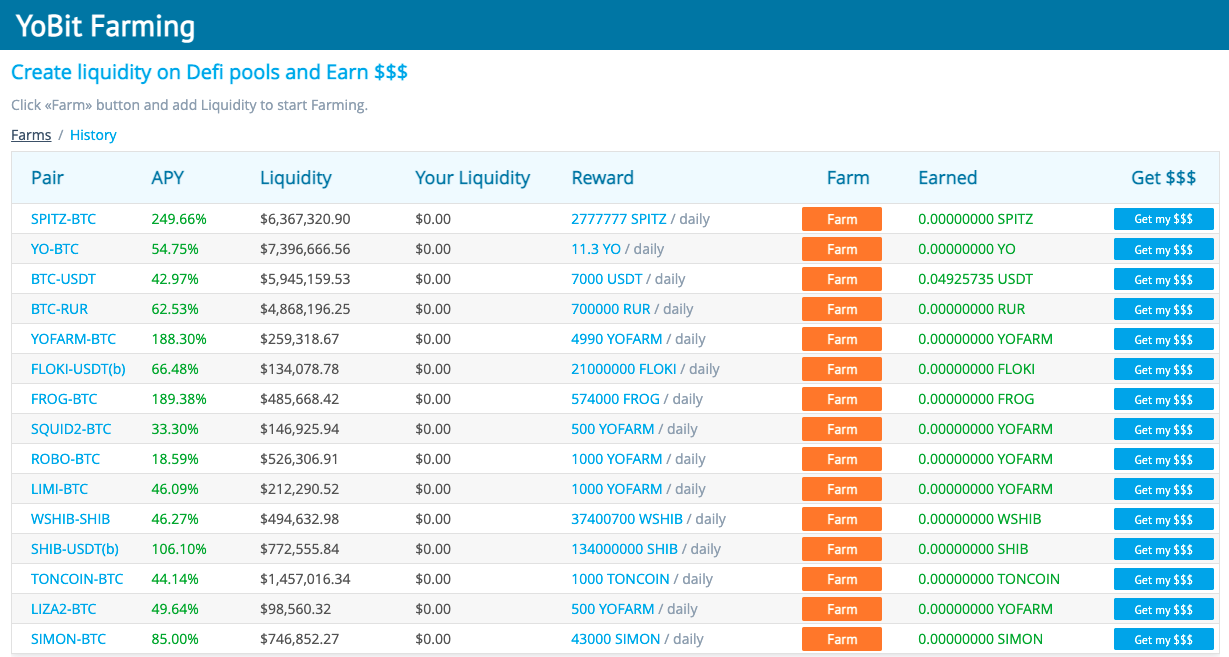Open the YOFARM-BTC pair link

(73, 339)
